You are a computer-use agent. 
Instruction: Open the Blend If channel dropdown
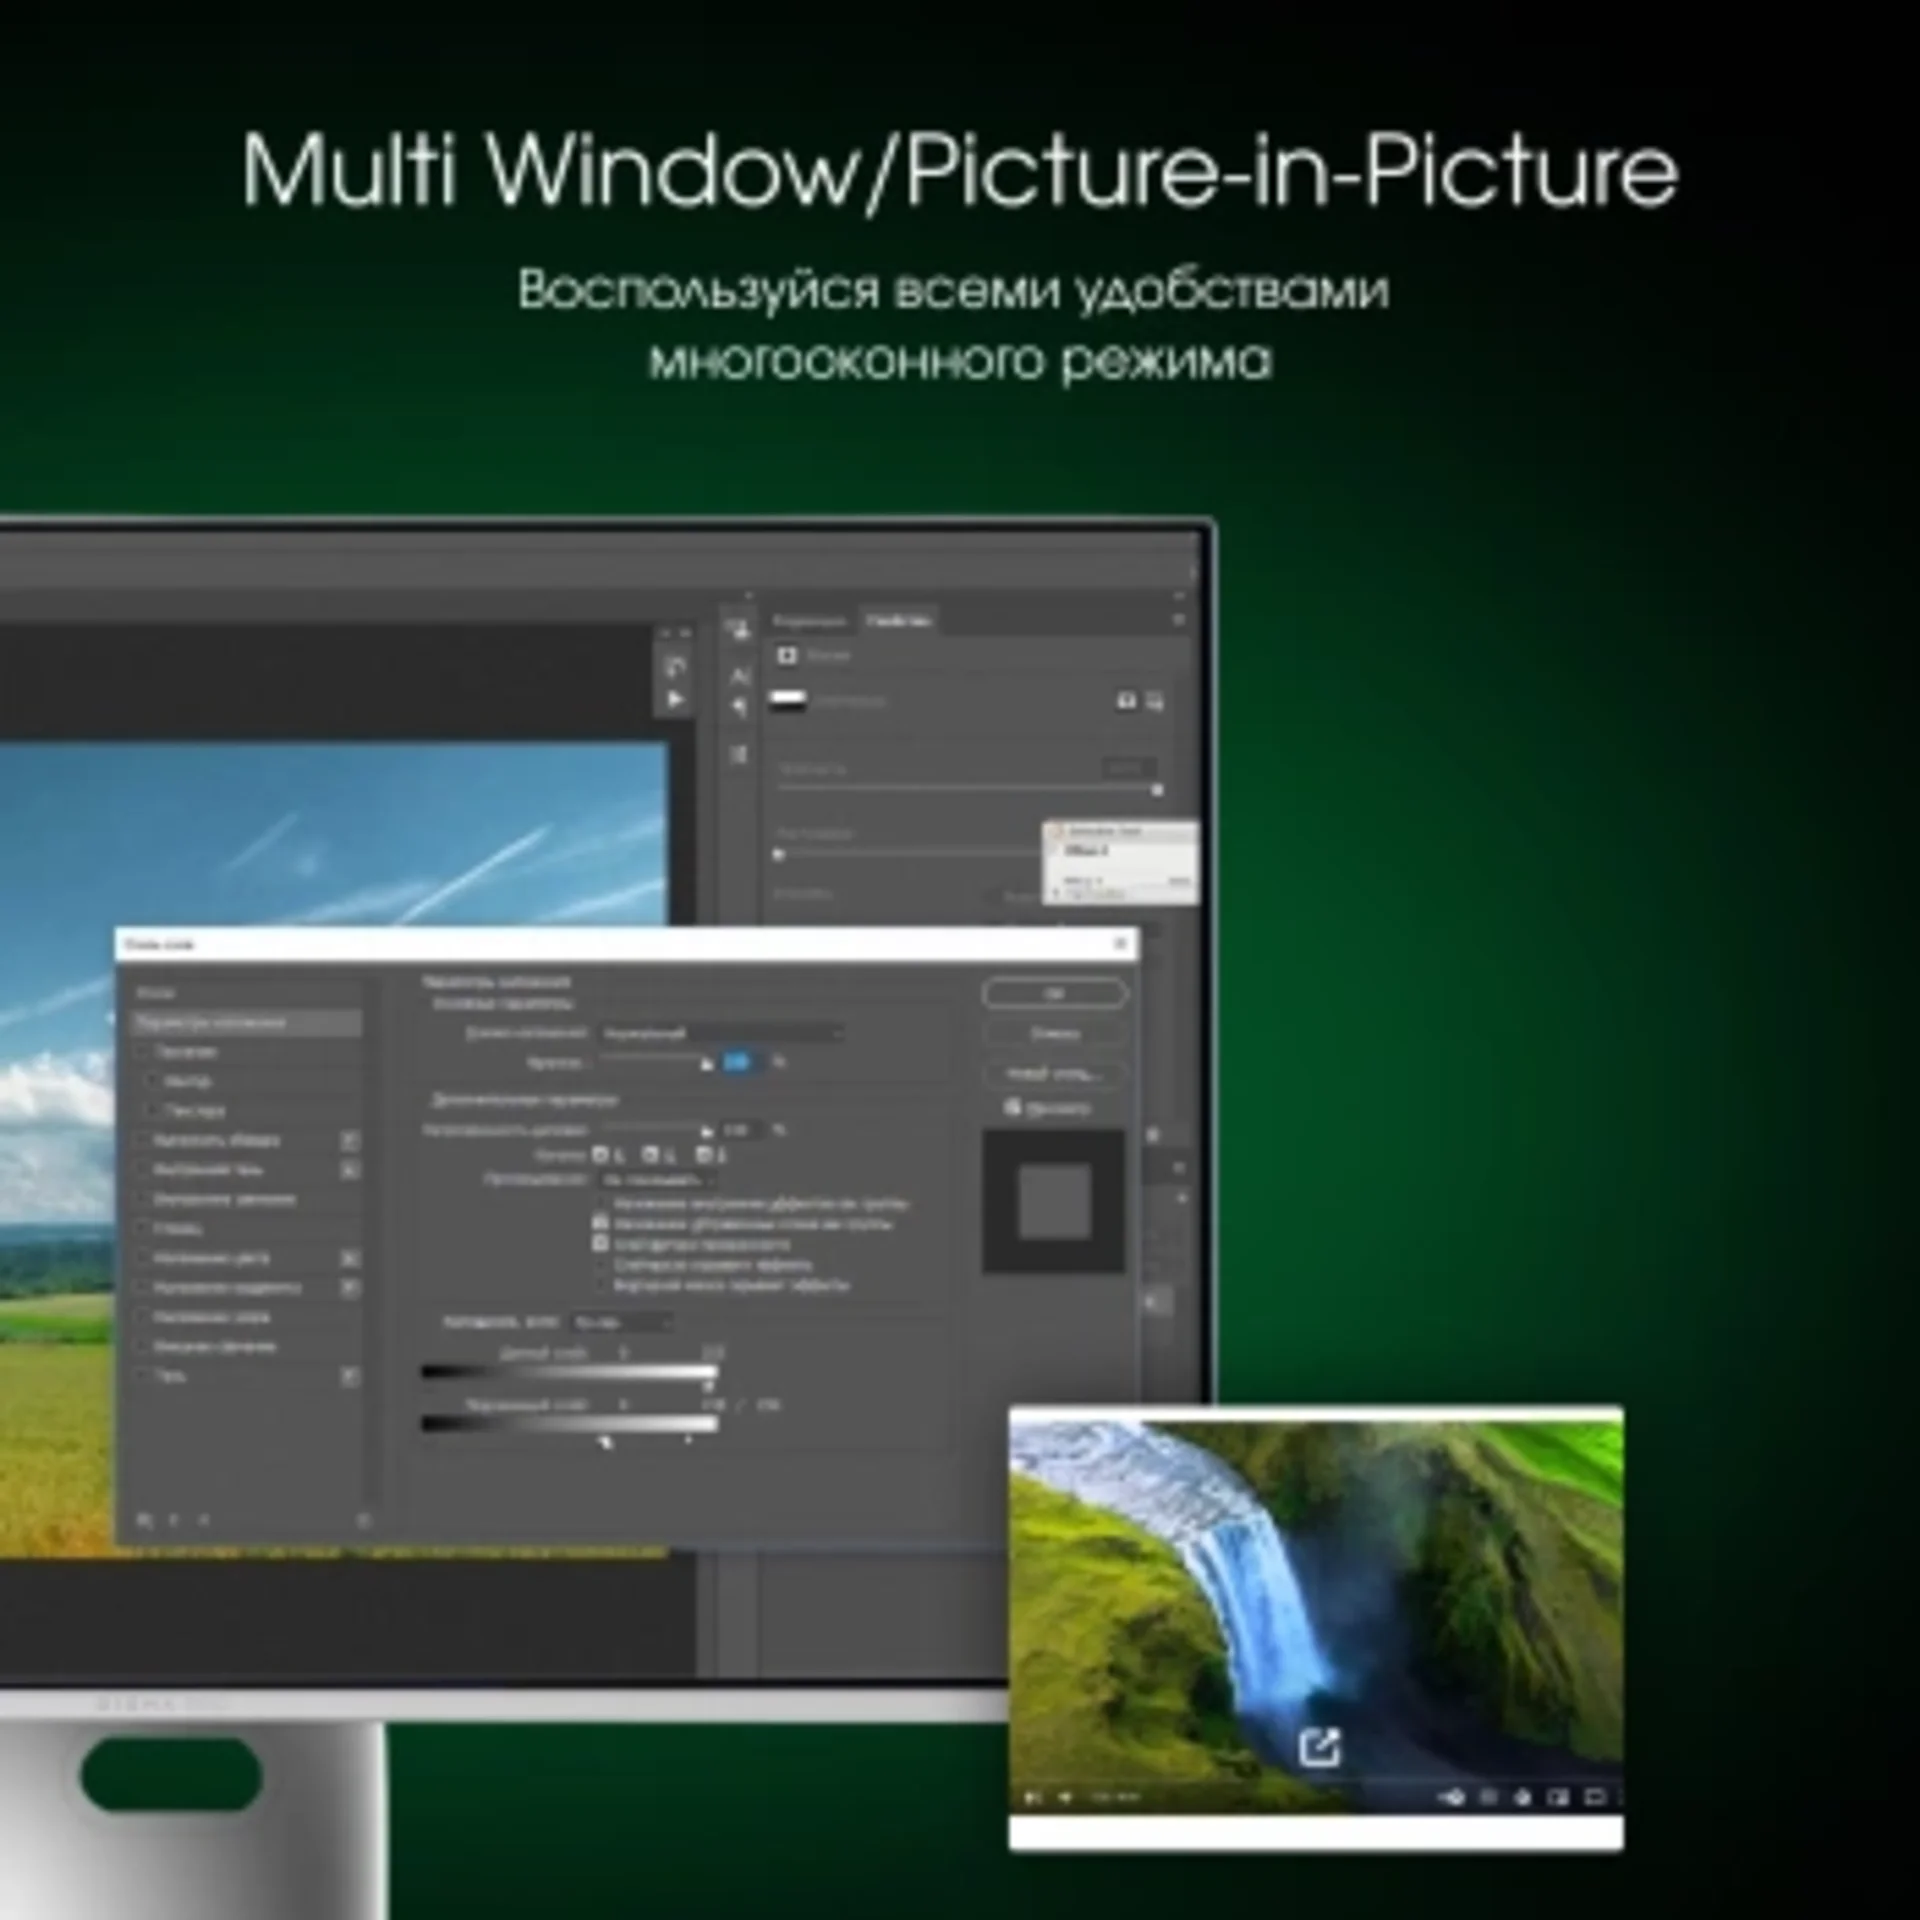pyautogui.click(x=622, y=1322)
